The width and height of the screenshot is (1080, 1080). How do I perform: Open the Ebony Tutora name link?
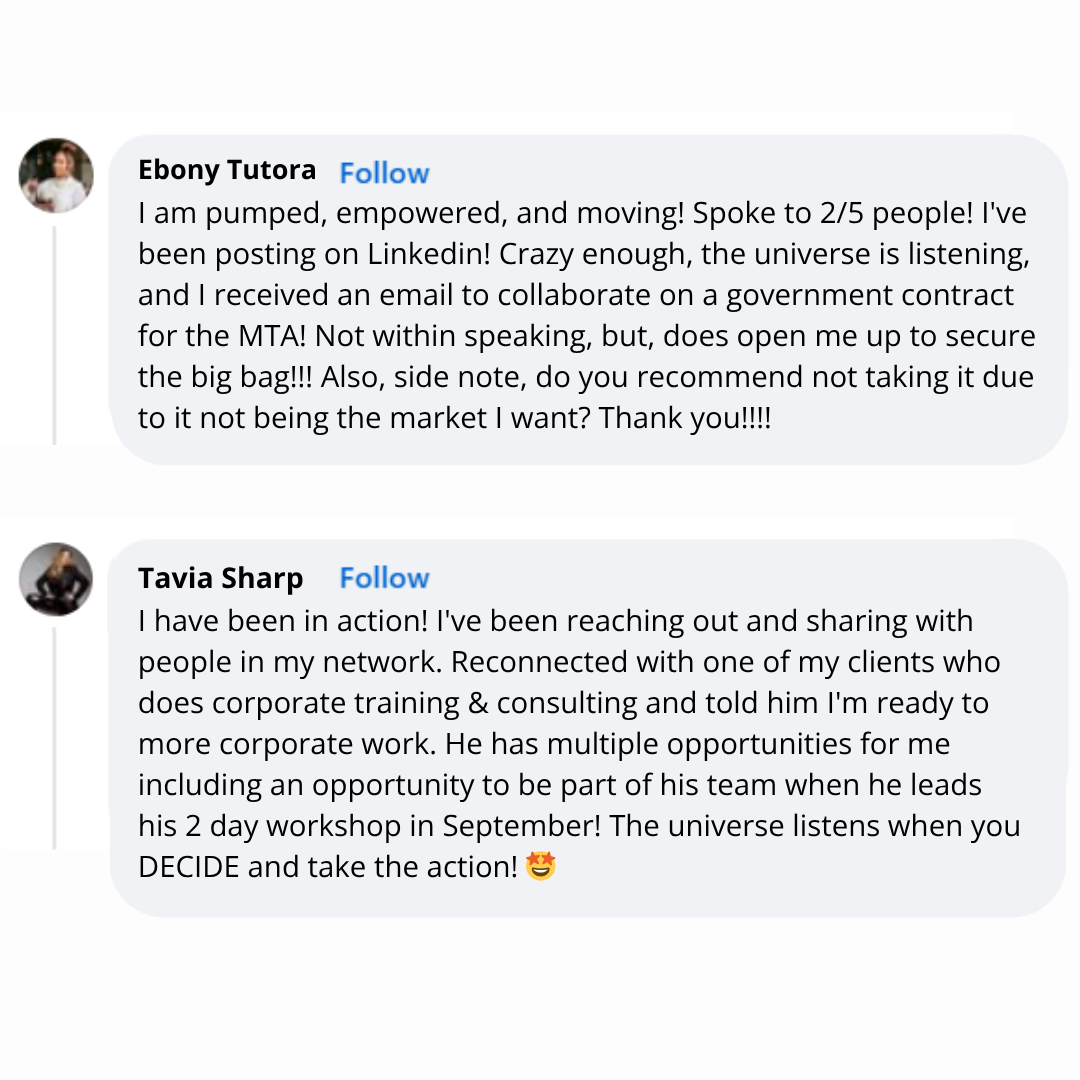[x=227, y=171]
